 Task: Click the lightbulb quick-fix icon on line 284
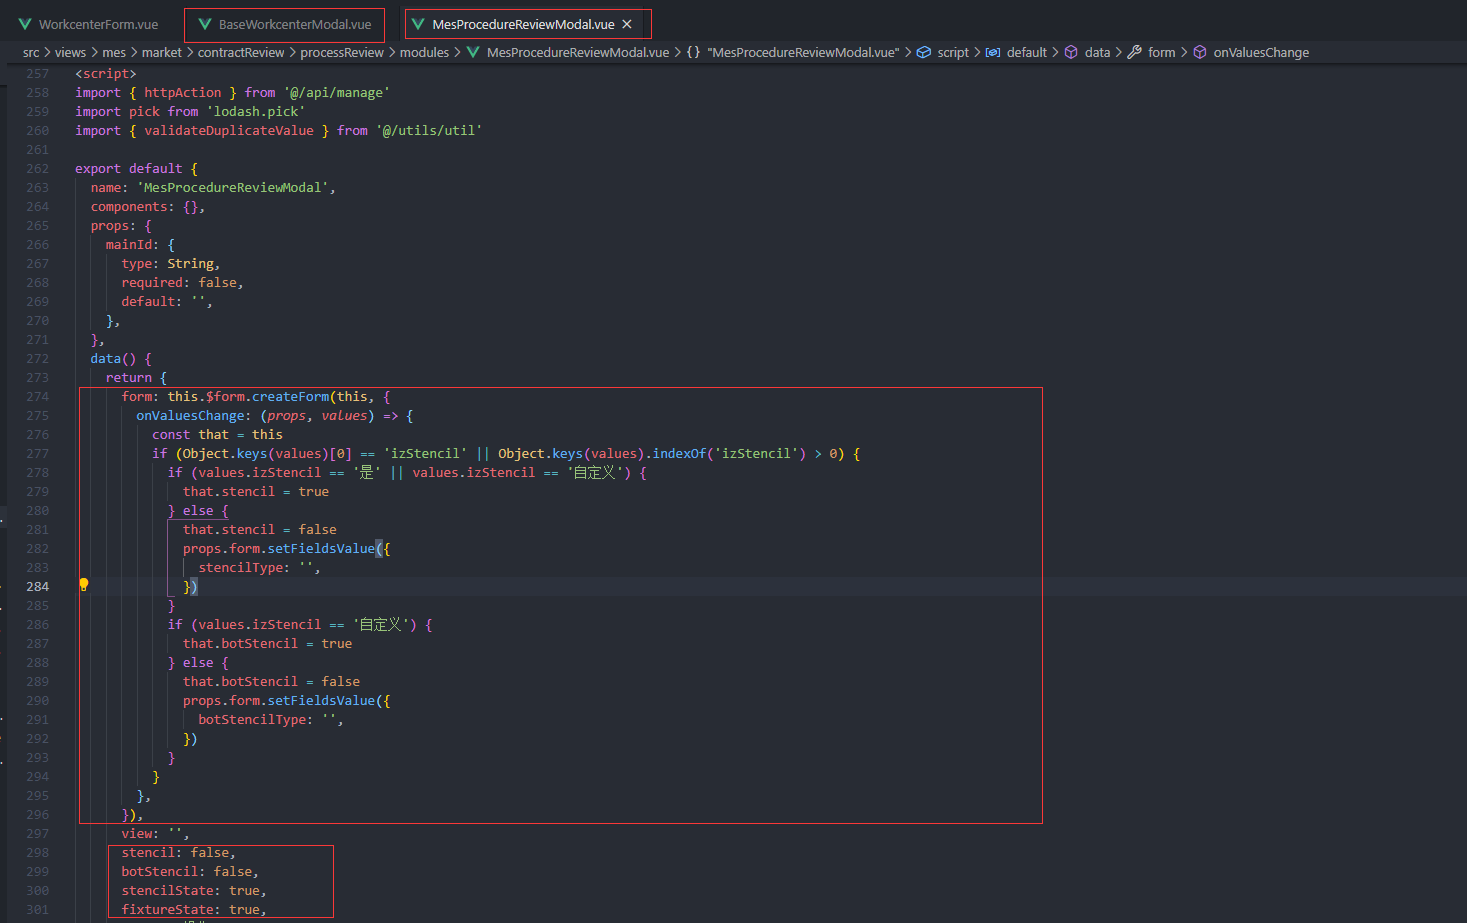[x=84, y=585]
